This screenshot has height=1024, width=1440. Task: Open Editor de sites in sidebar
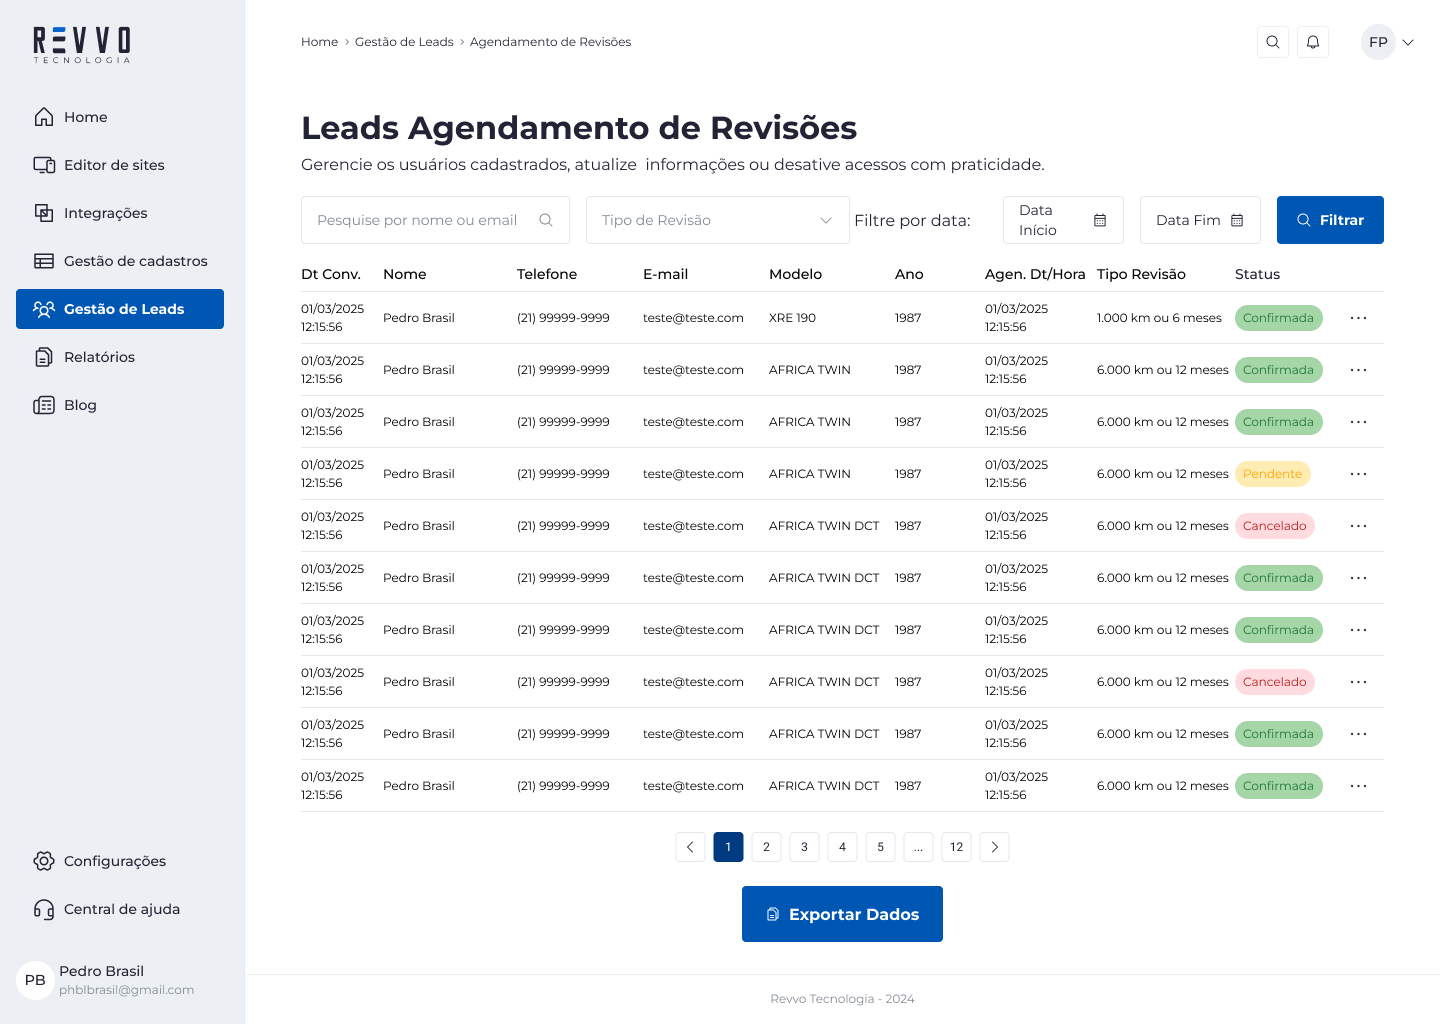click(114, 165)
